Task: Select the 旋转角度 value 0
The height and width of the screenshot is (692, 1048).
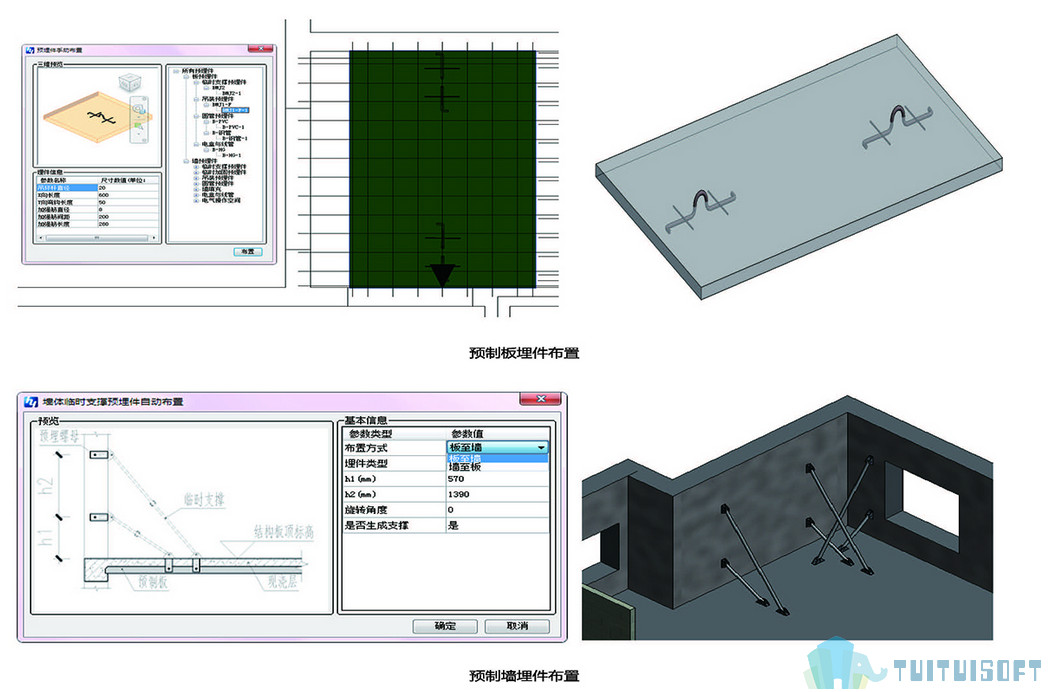Action: coord(497,509)
